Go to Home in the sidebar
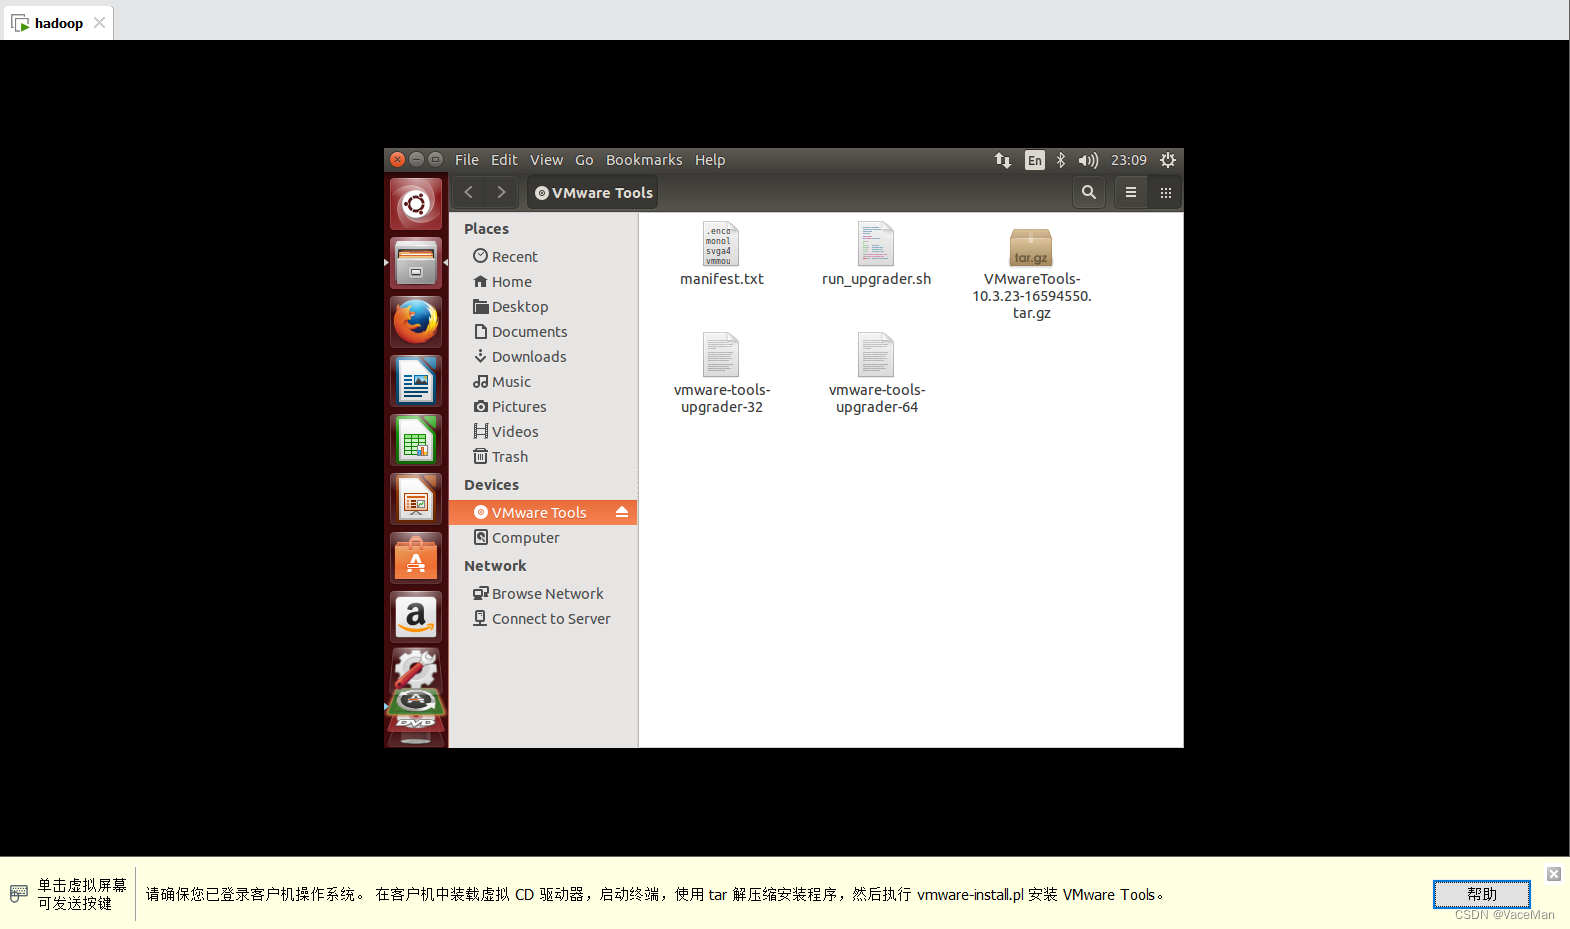This screenshot has width=1570, height=929. point(543,282)
